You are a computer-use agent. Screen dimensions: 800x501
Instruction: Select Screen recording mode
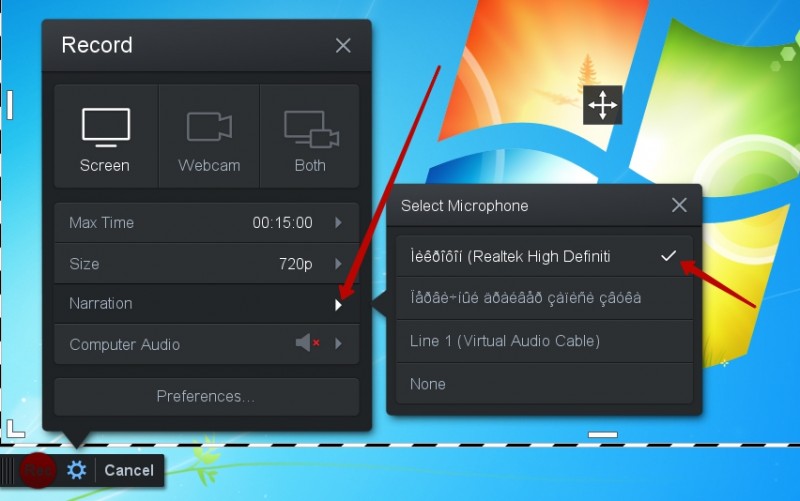click(x=106, y=136)
